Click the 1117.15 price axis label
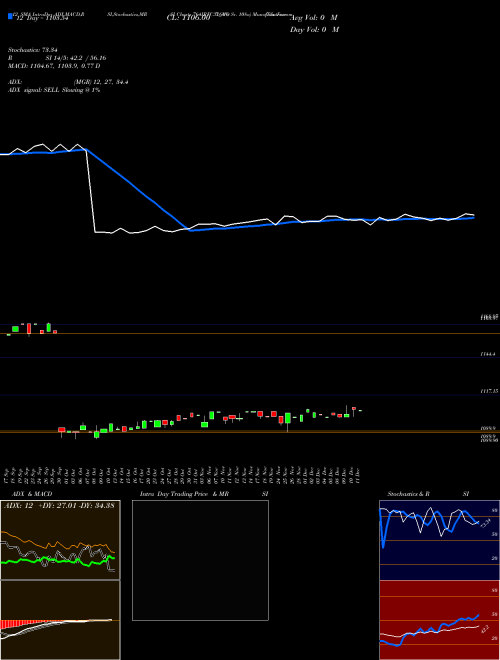Screen dimensions: 500x660 [x=489, y=391]
